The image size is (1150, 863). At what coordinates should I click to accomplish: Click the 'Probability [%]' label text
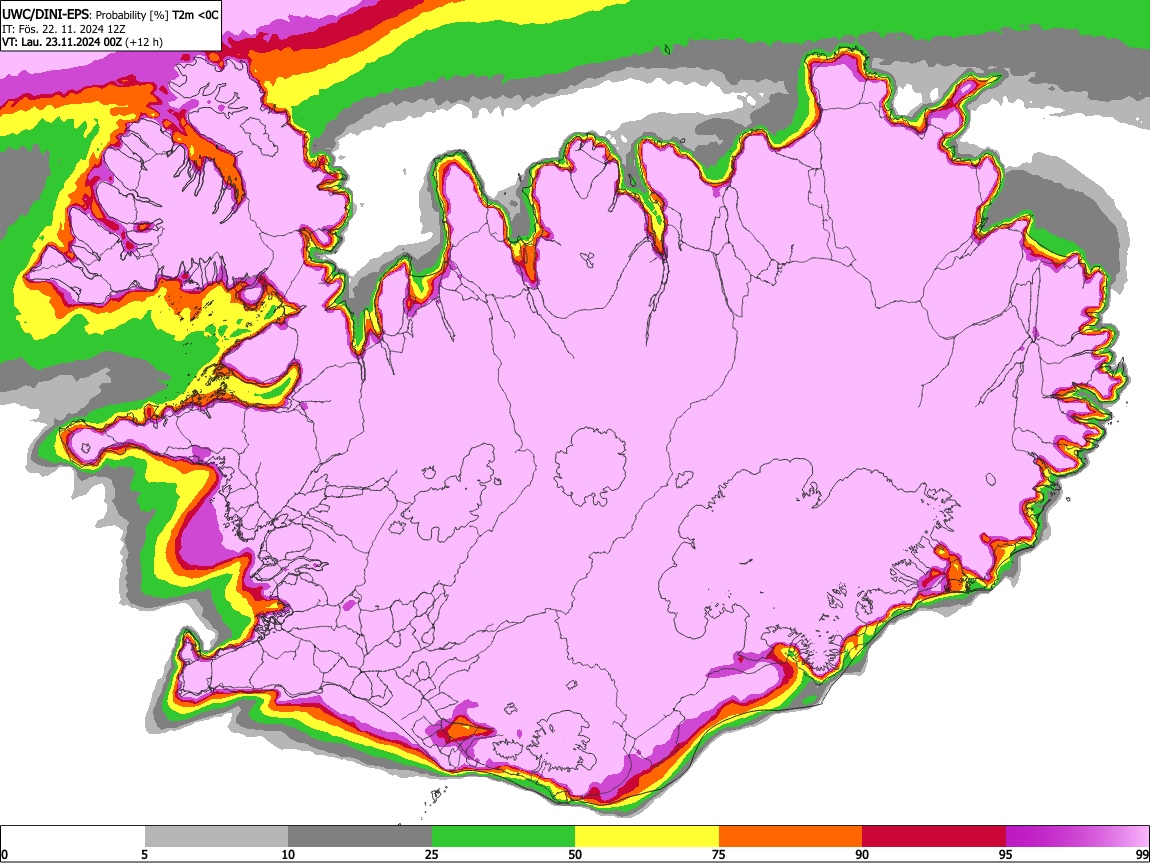pos(133,15)
